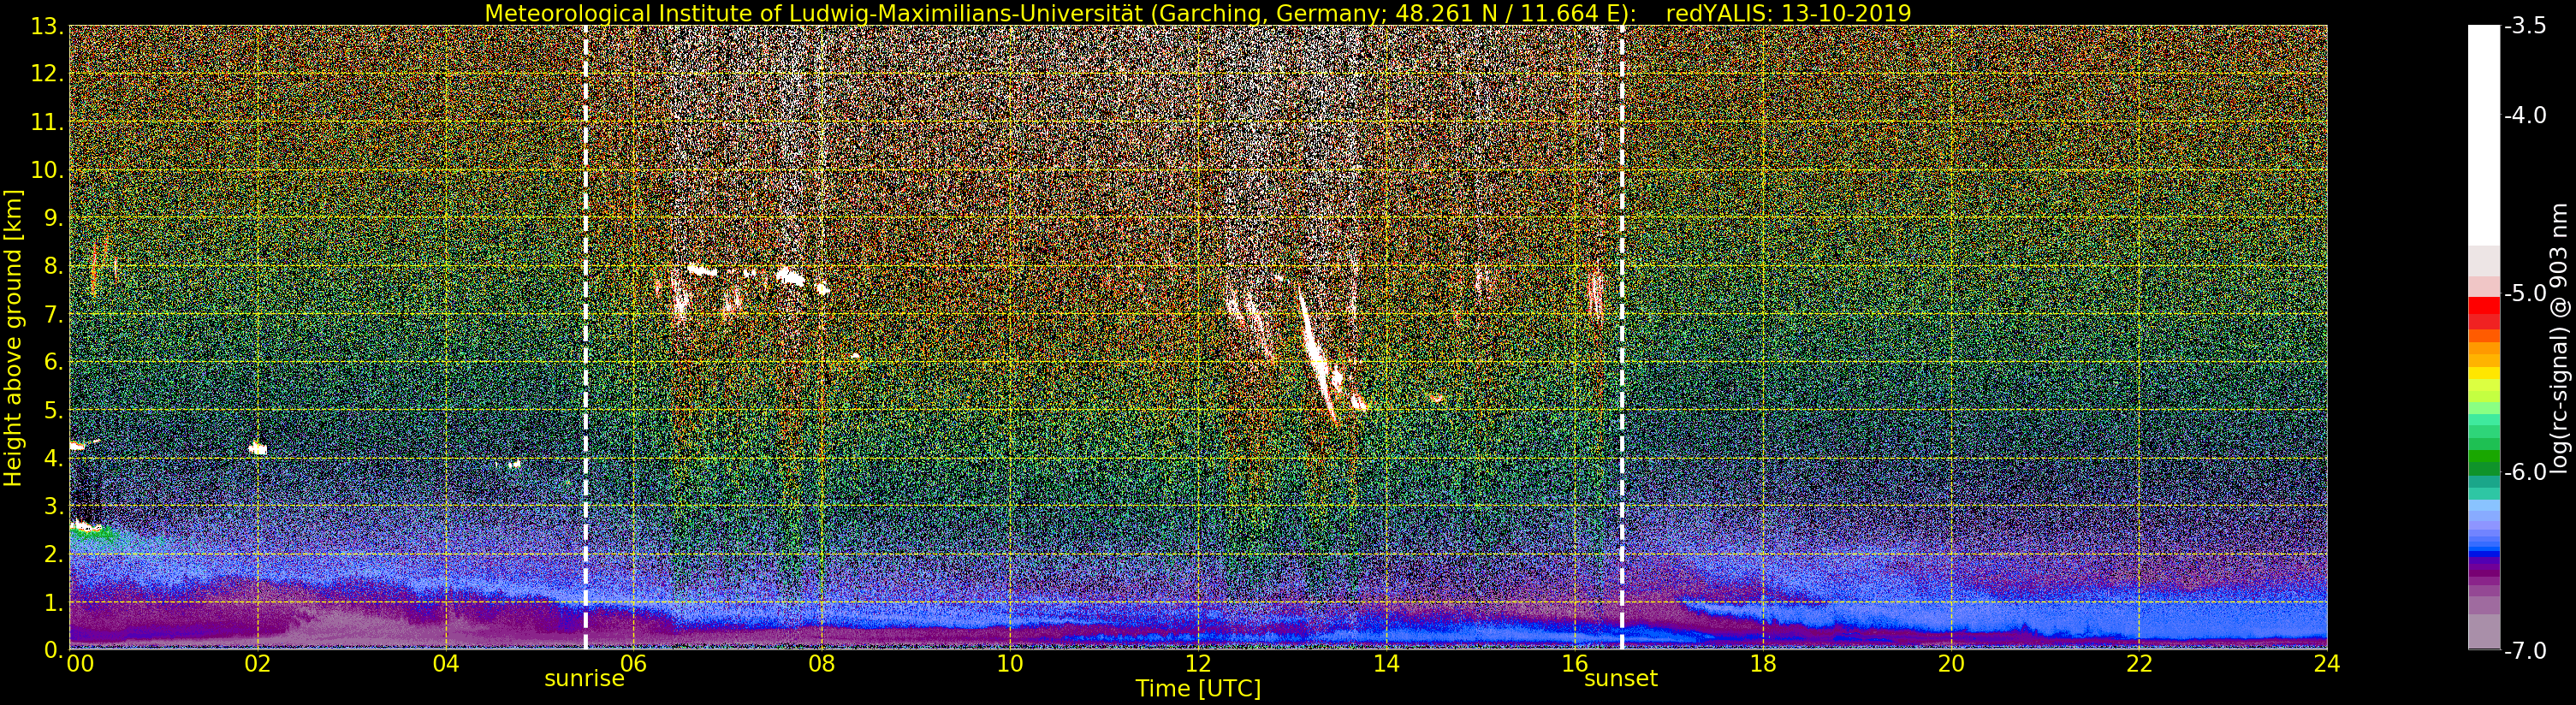The height and width of the screenshot is (705, 2576).
Task: Click the white dashed sunrise line
Action: click(585, 337)
